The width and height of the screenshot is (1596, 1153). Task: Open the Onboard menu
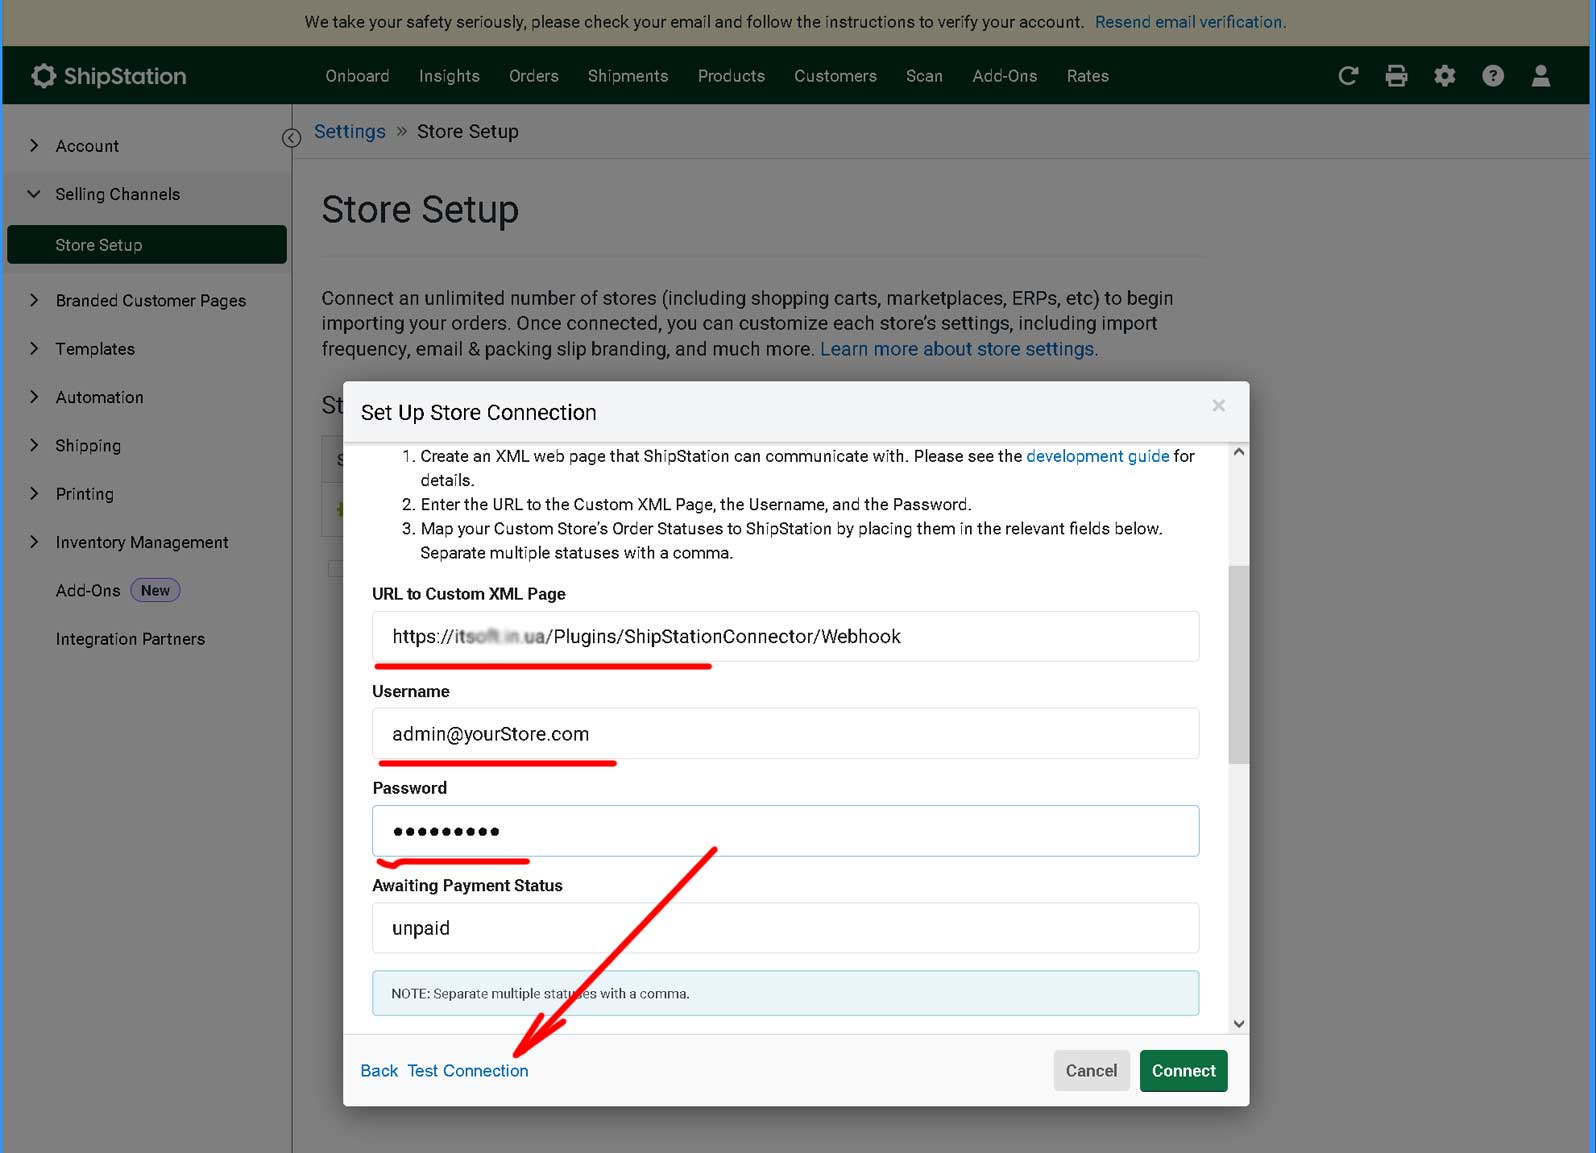click(357, 76)
